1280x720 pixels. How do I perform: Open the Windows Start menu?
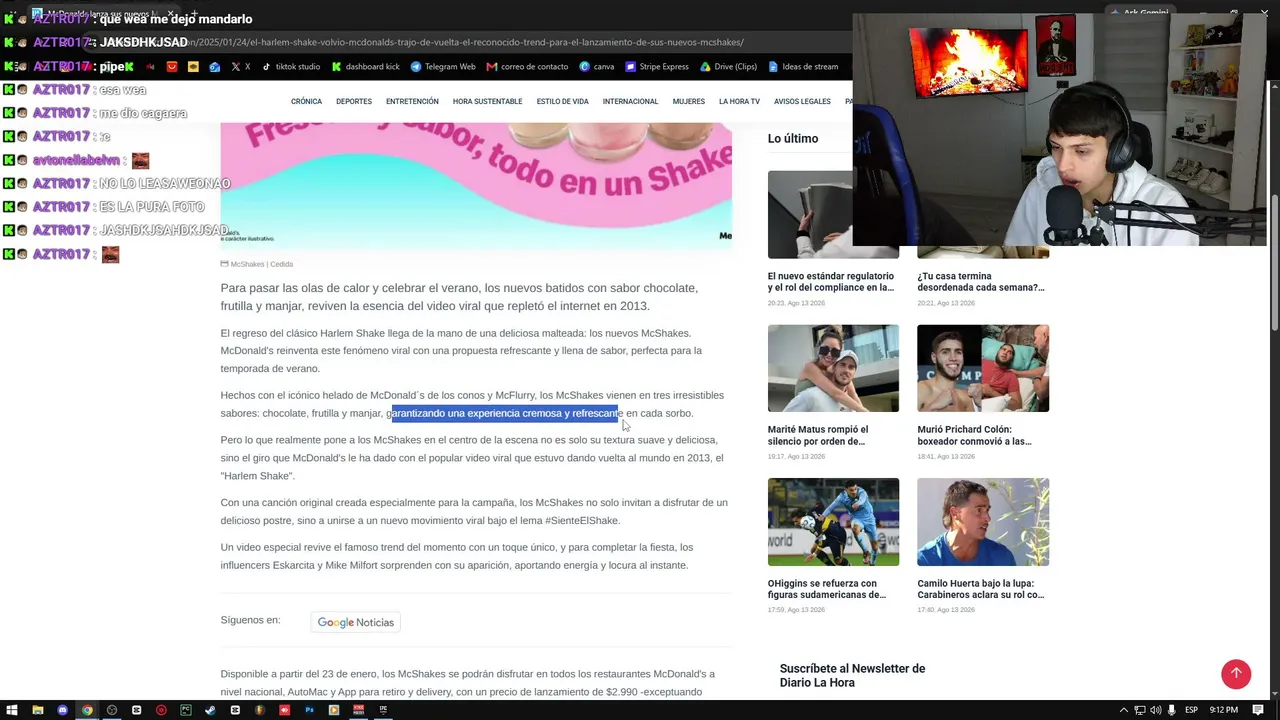(x=12, y=710)
